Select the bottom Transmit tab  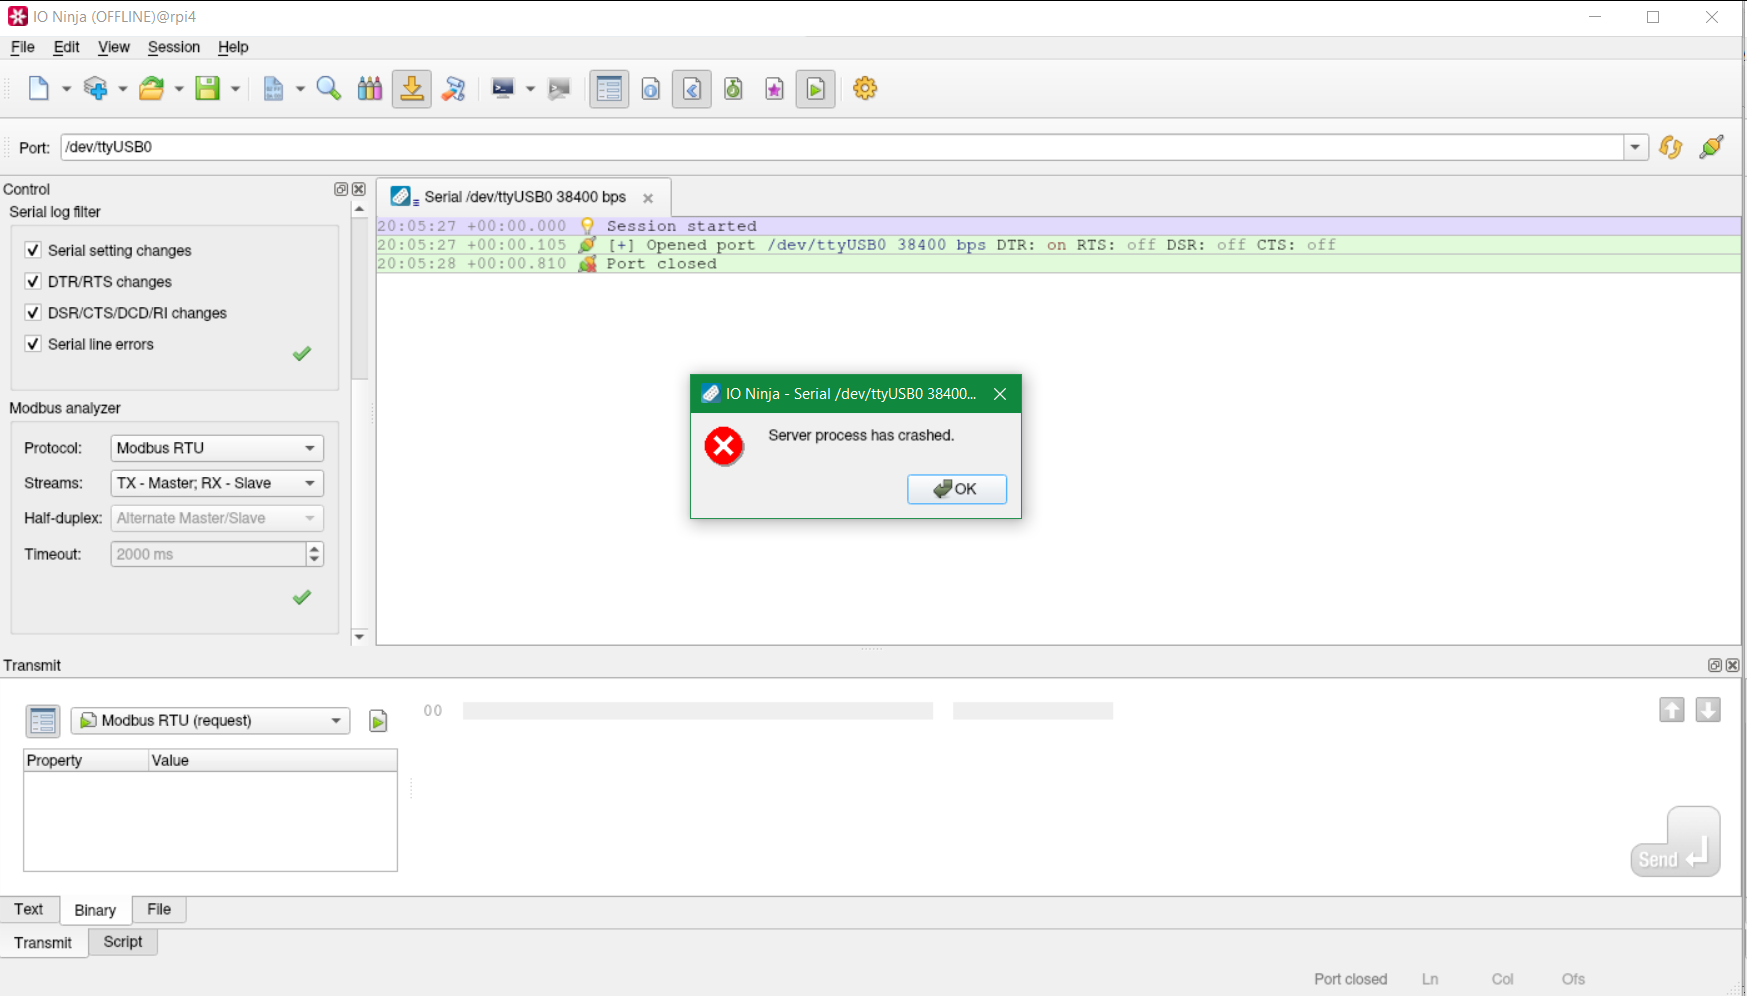point(43,943)
